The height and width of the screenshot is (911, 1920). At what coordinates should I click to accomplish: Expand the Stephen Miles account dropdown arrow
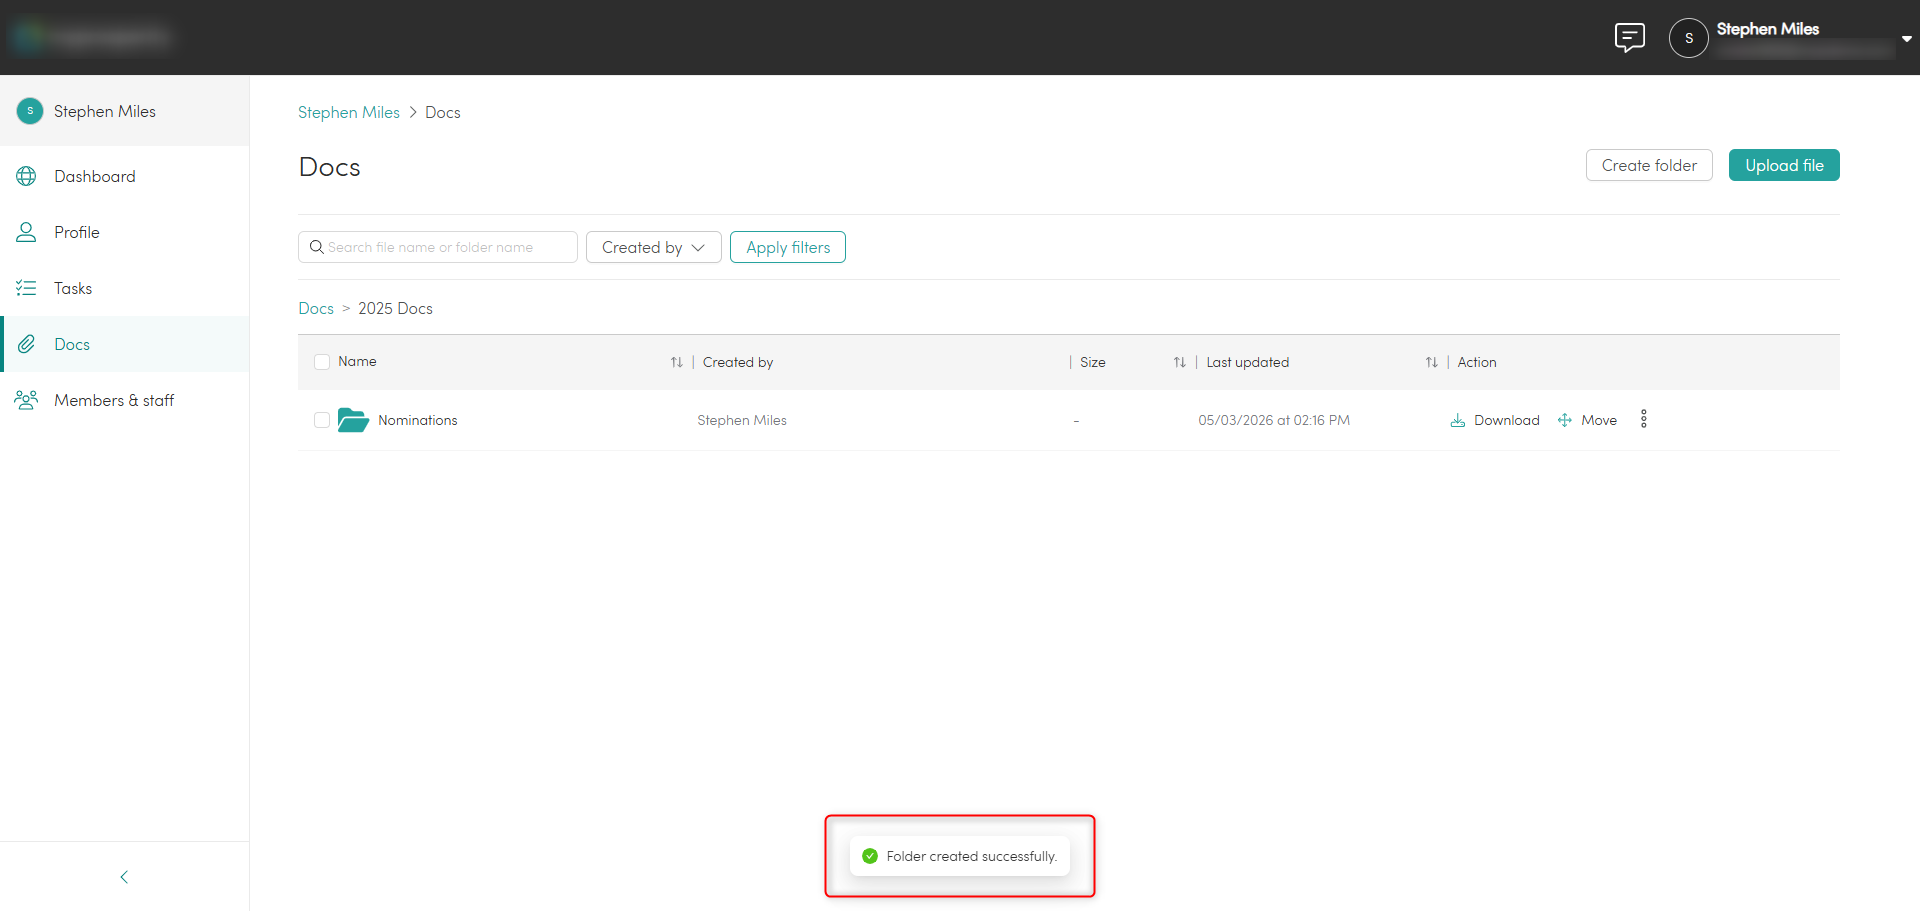tap(1906, 39)
